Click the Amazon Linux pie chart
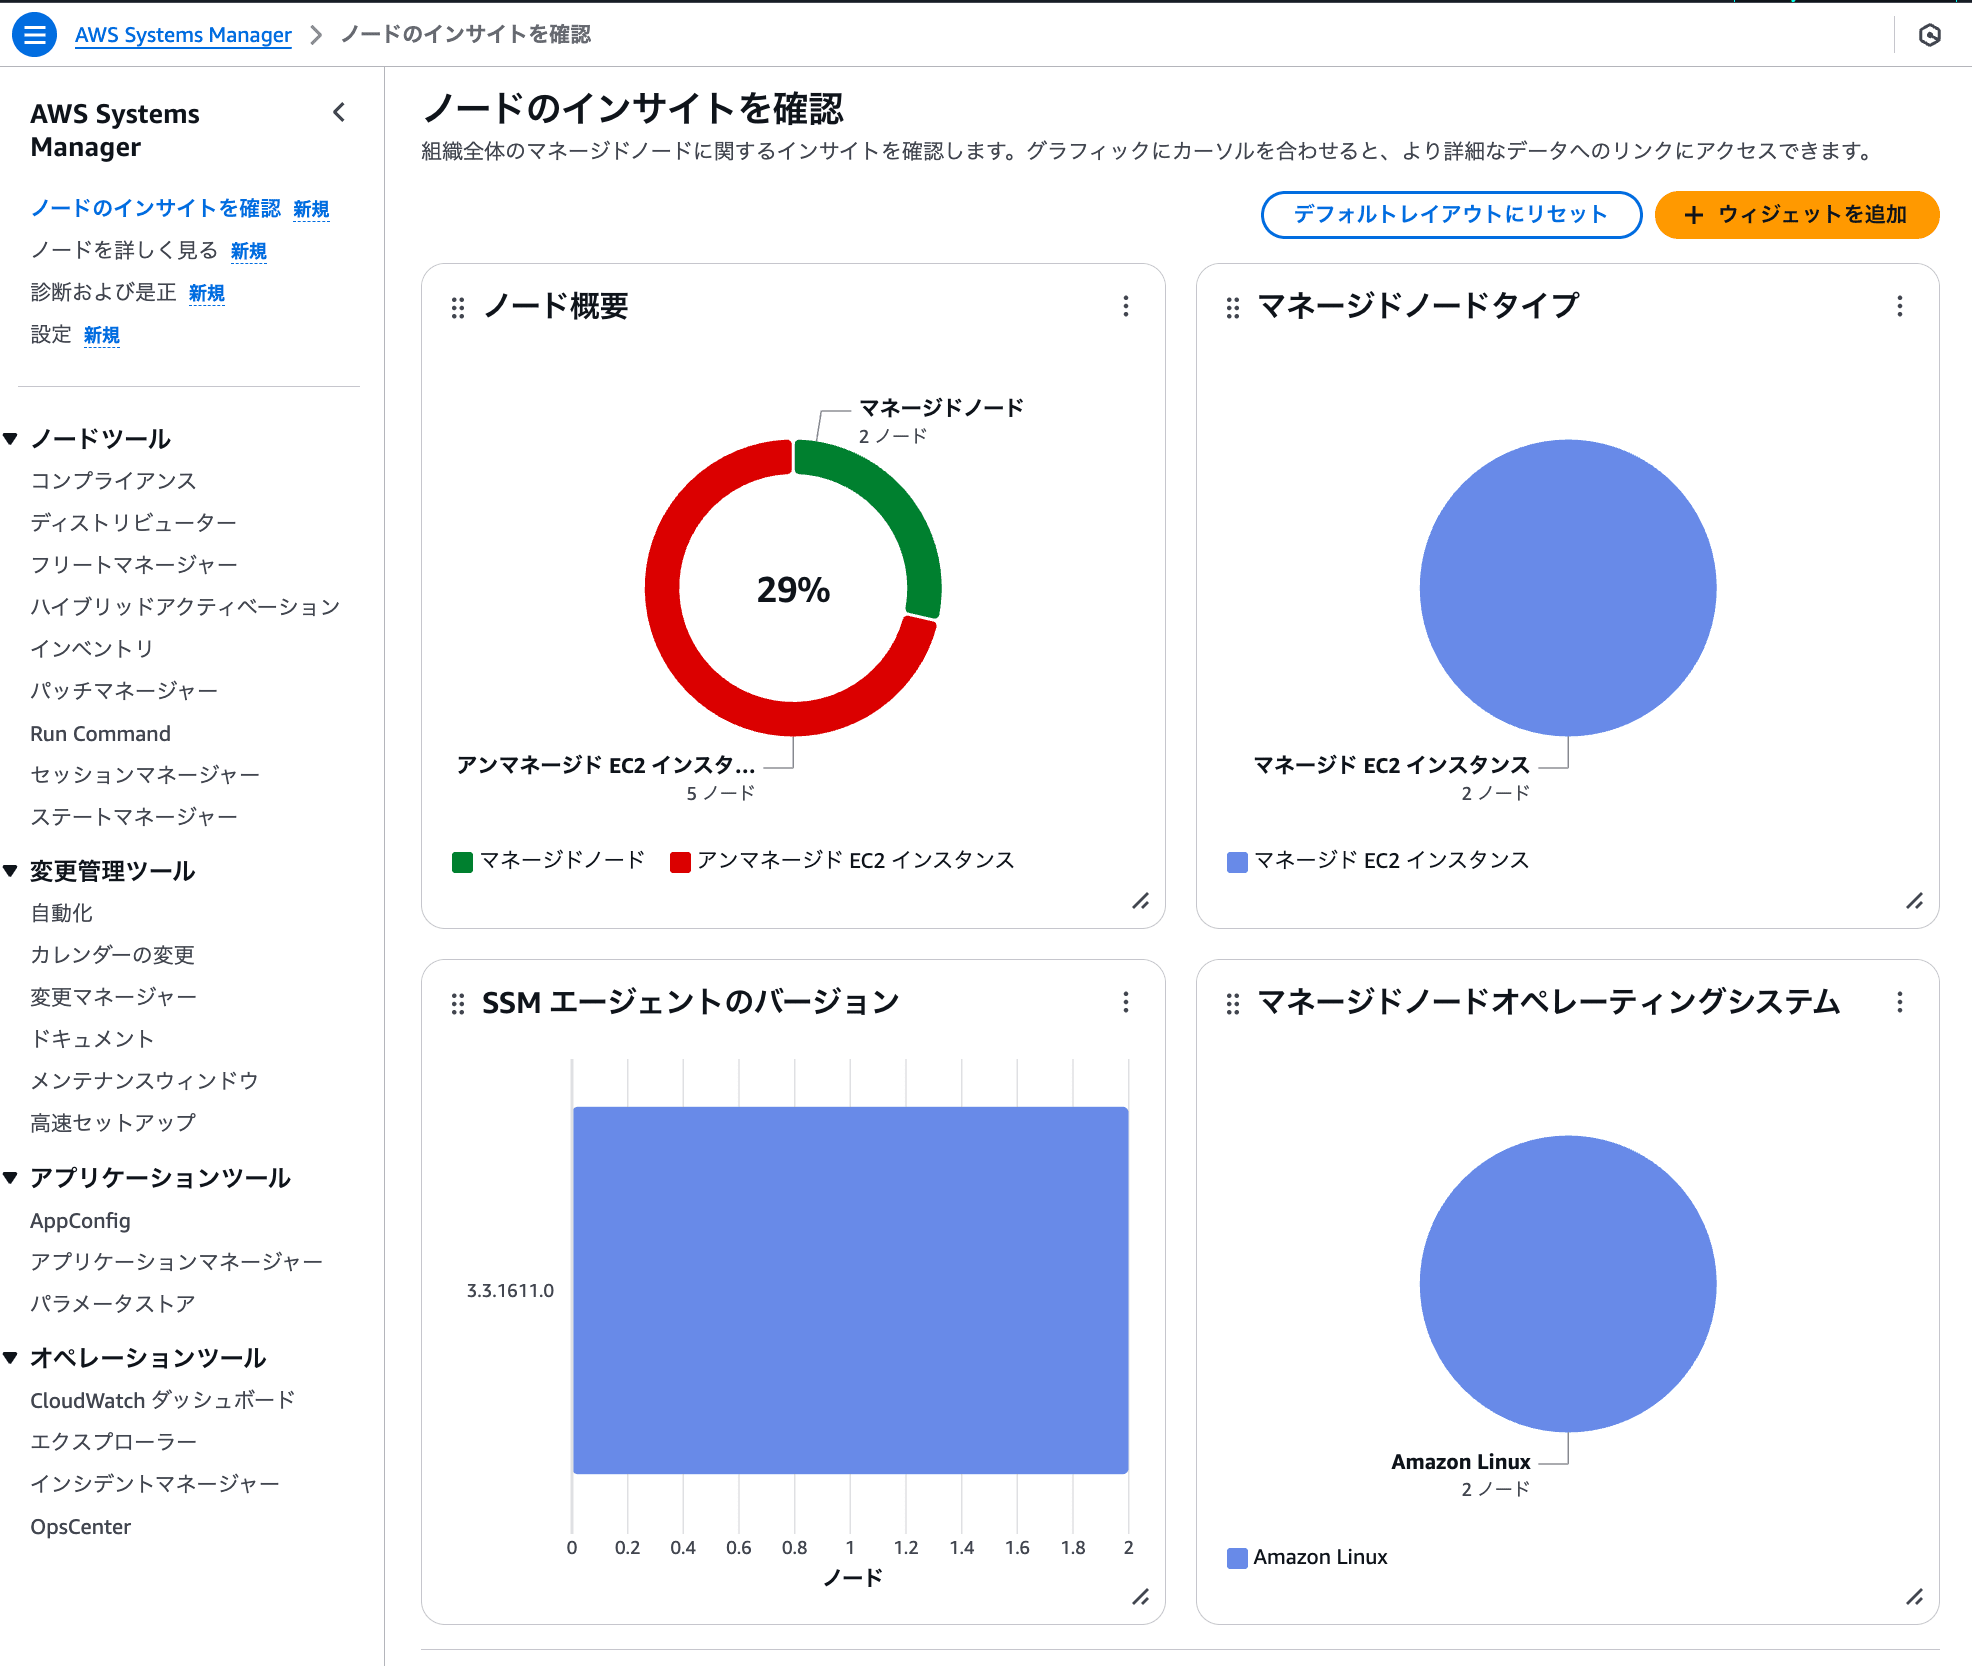 pyautogui.click(x=1568, y=1284)
